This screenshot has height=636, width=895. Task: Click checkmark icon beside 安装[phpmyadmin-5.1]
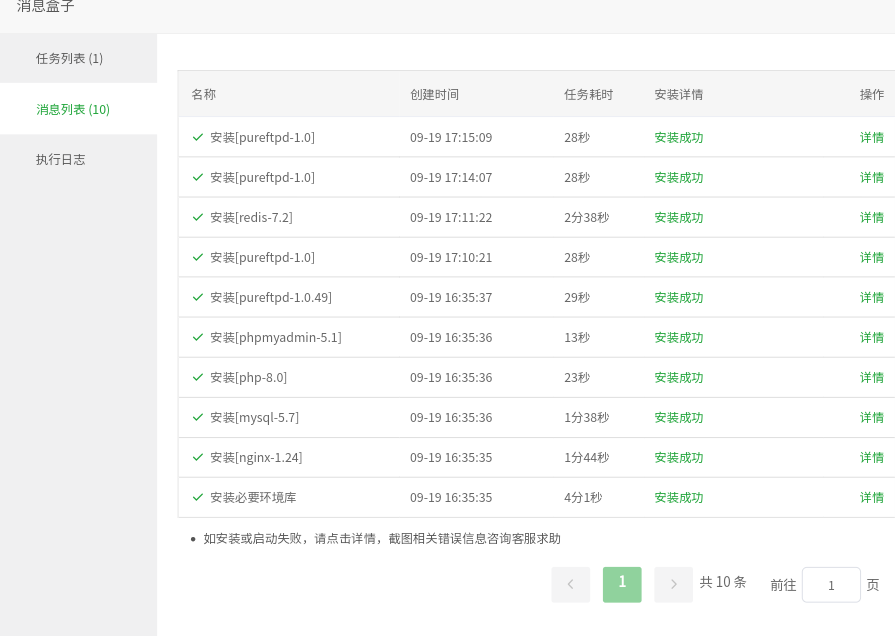tap(198, 337)
